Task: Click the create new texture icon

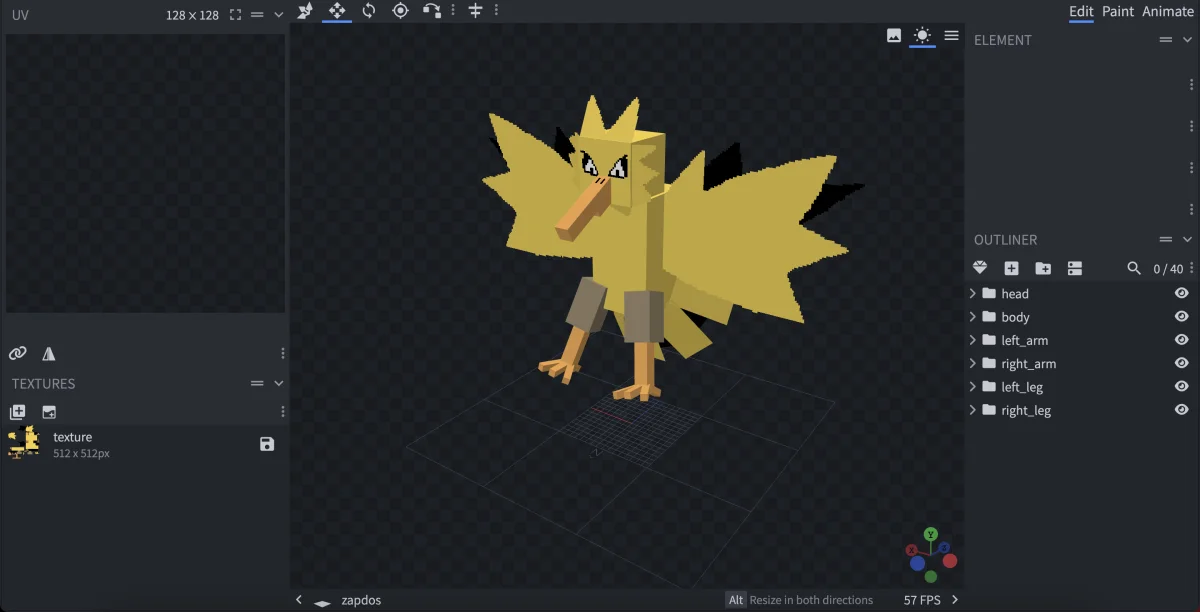Action: 49,412
